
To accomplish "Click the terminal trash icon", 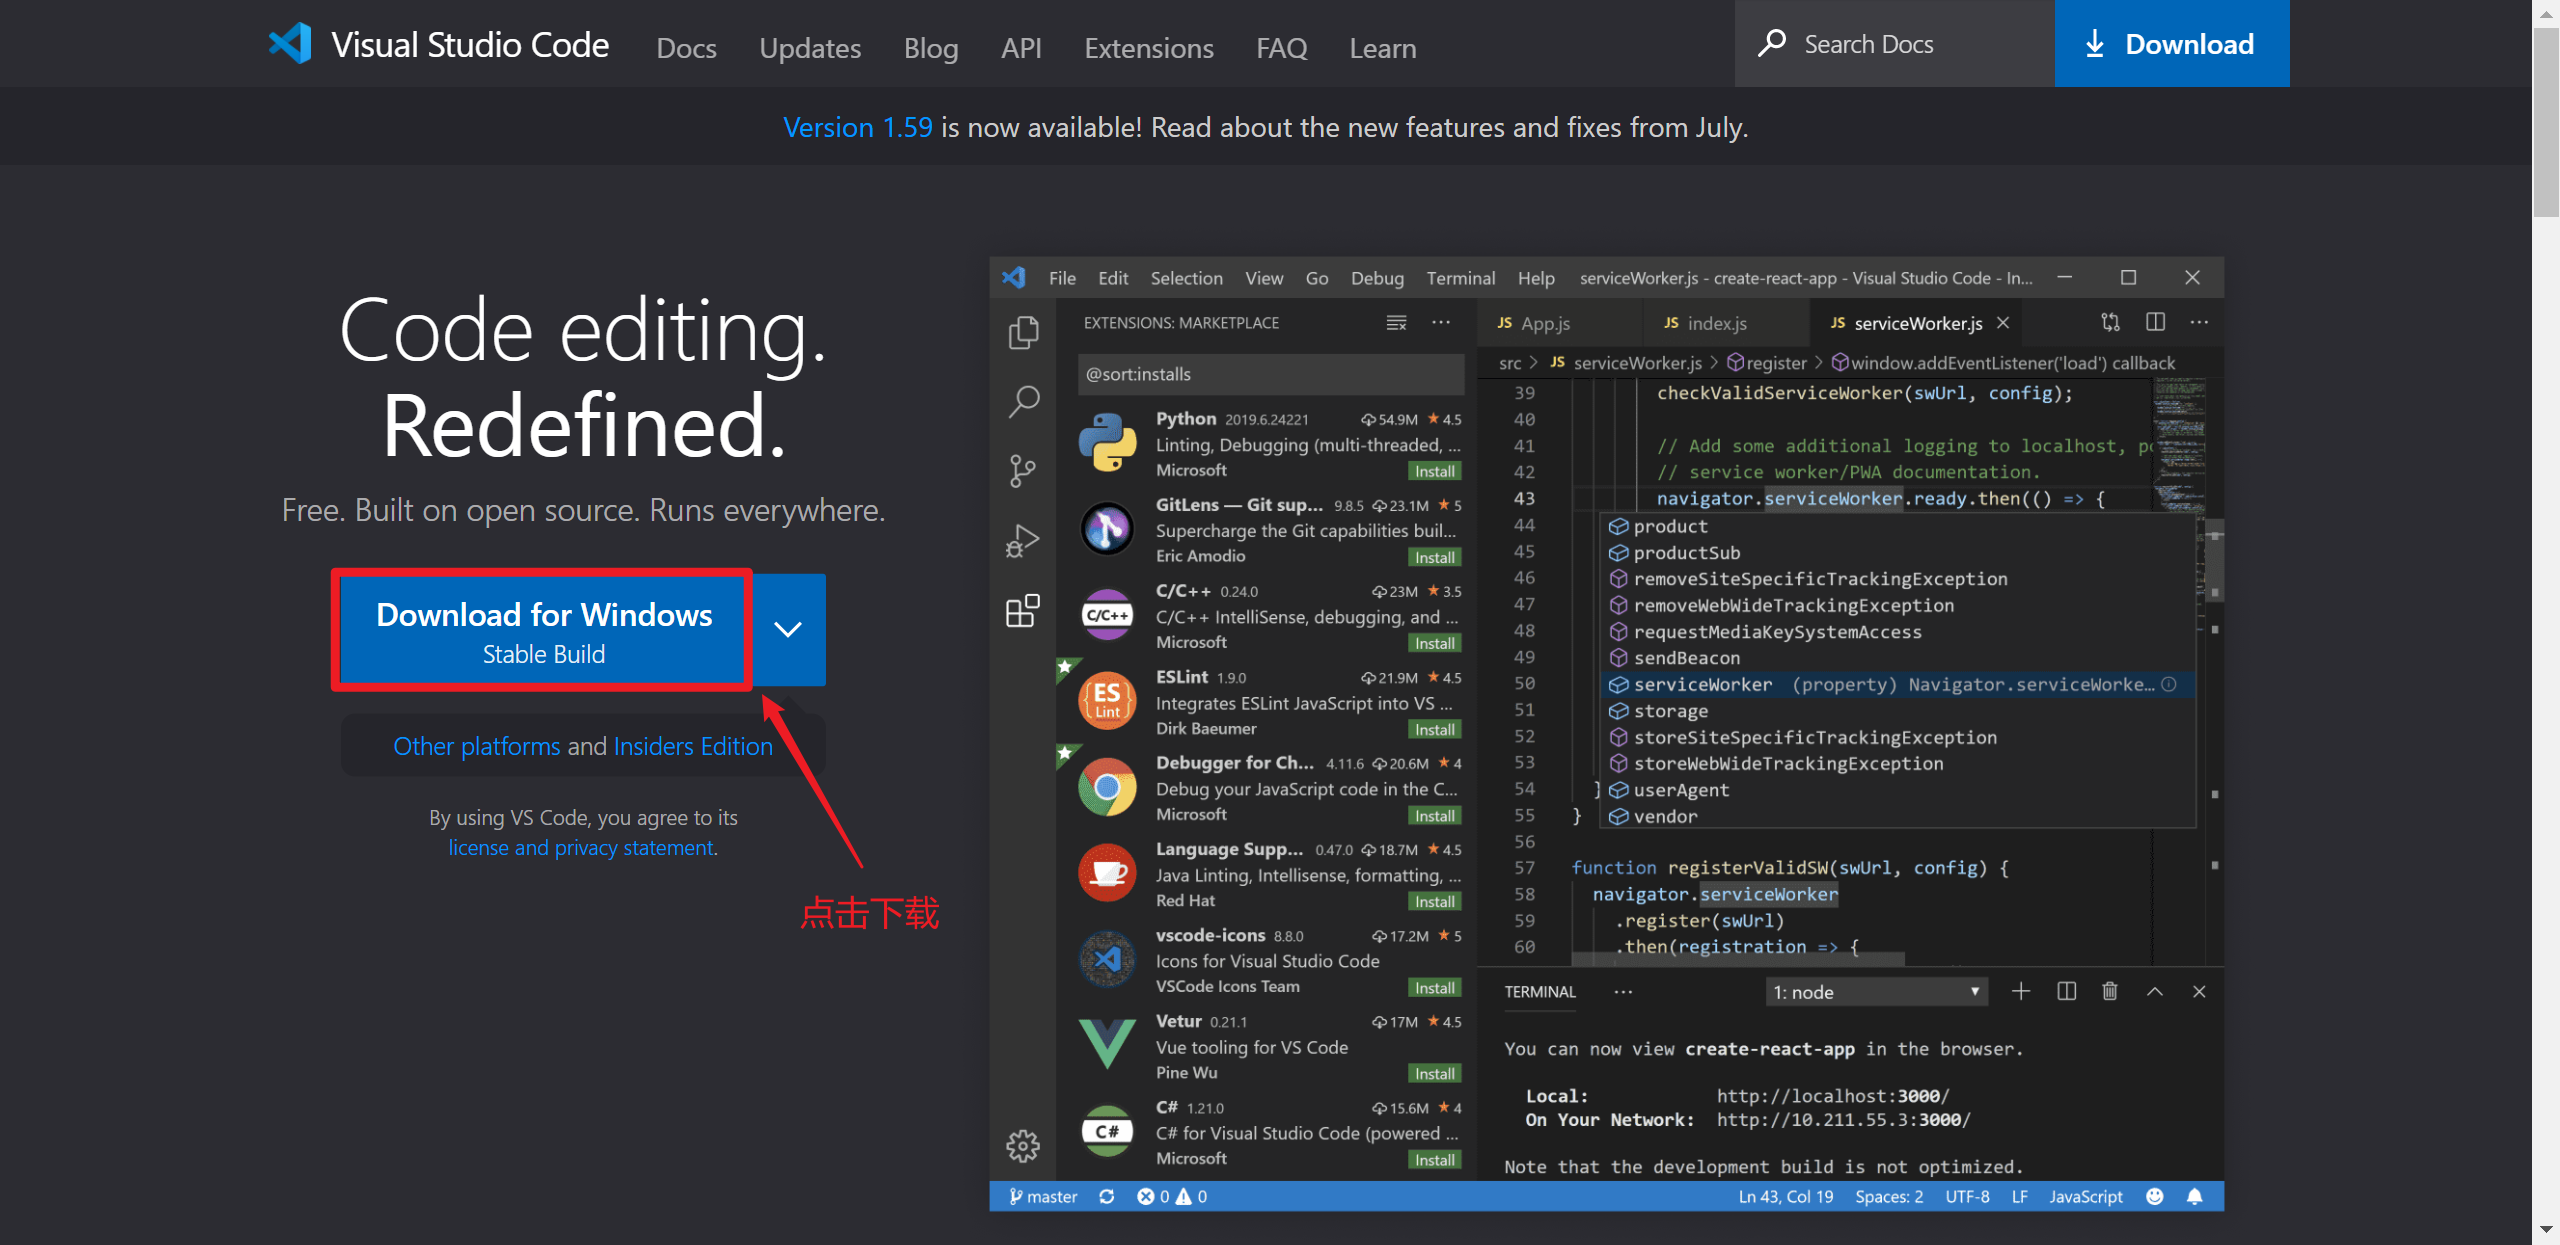I will (2110, 991).
